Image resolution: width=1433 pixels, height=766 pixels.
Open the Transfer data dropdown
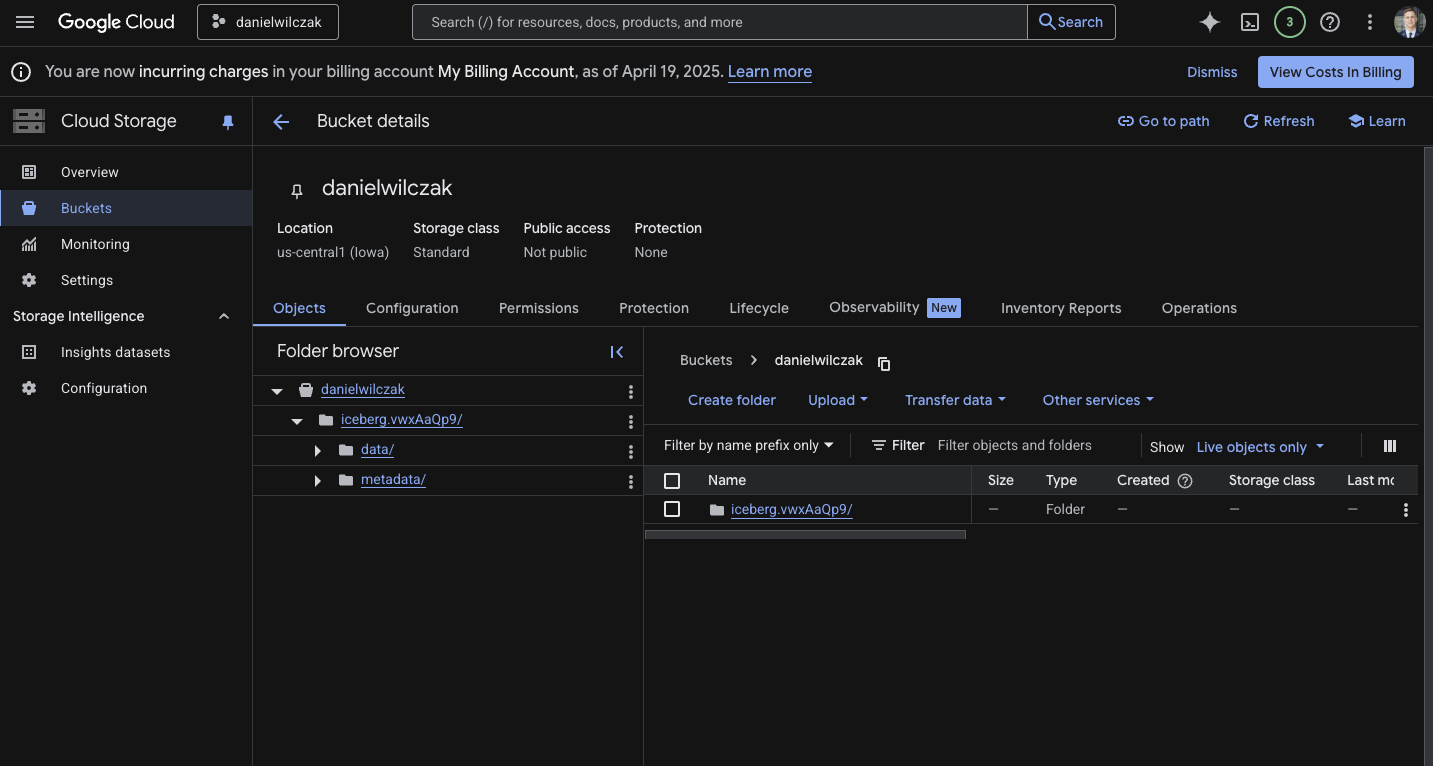pyautogui.click(x=955, y=400)
